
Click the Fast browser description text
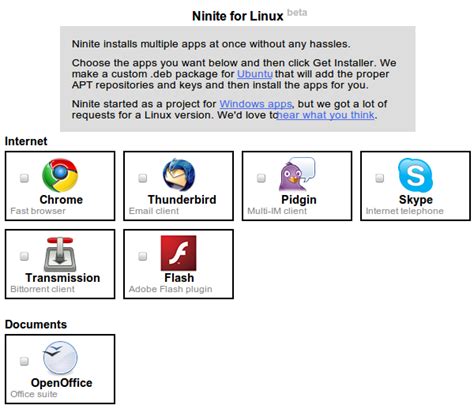pyautogui.click(x=38, y=211)
